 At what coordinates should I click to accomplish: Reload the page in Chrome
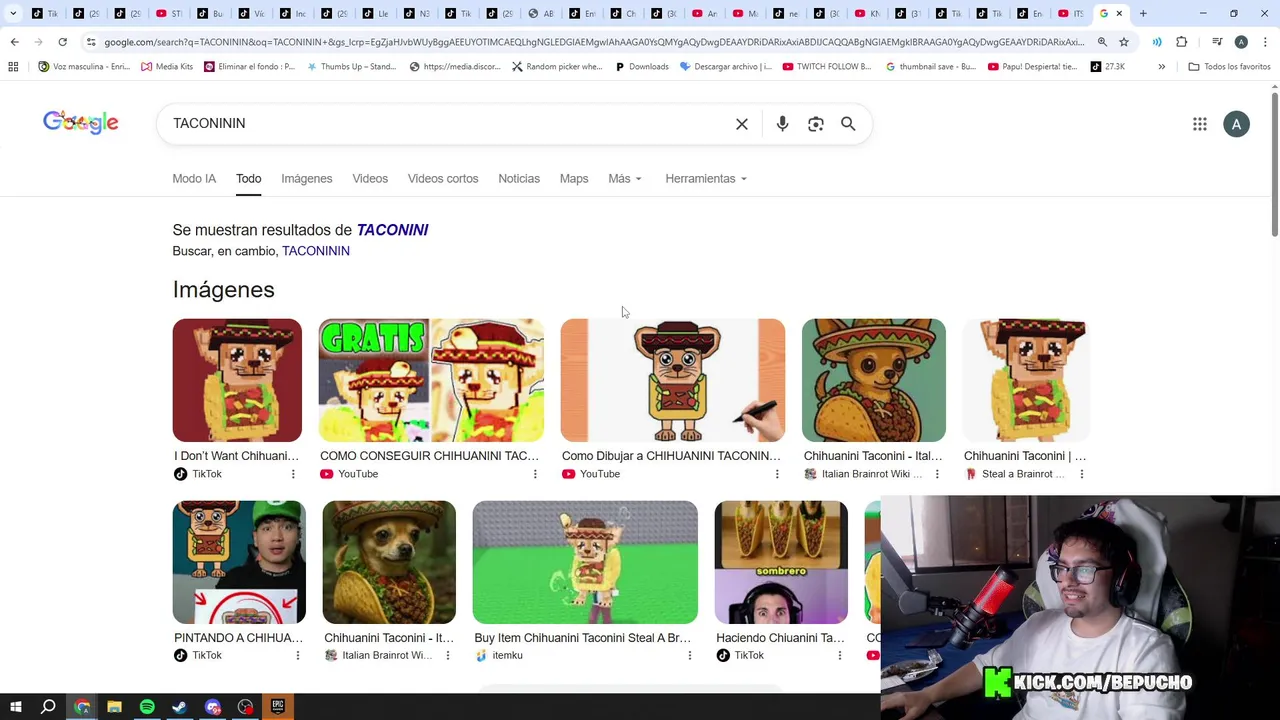62,42
